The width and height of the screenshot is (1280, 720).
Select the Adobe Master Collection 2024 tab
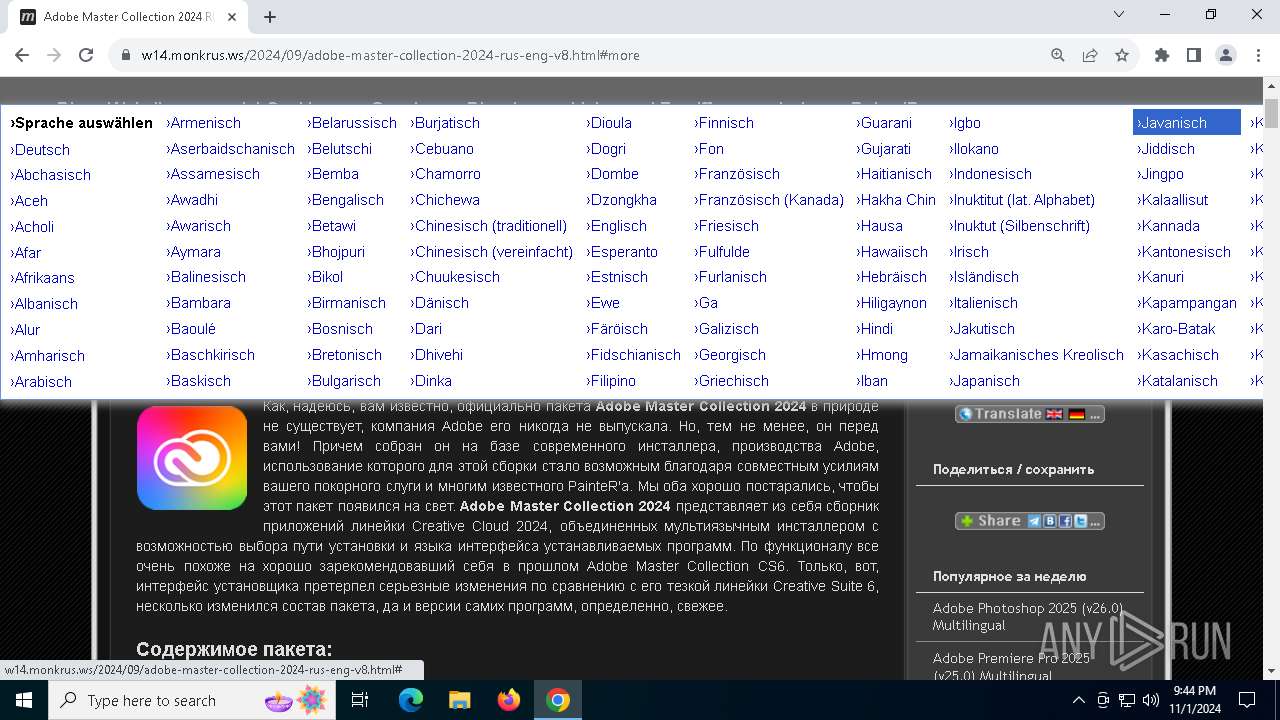pyautogui.click(x=127, y=17)
